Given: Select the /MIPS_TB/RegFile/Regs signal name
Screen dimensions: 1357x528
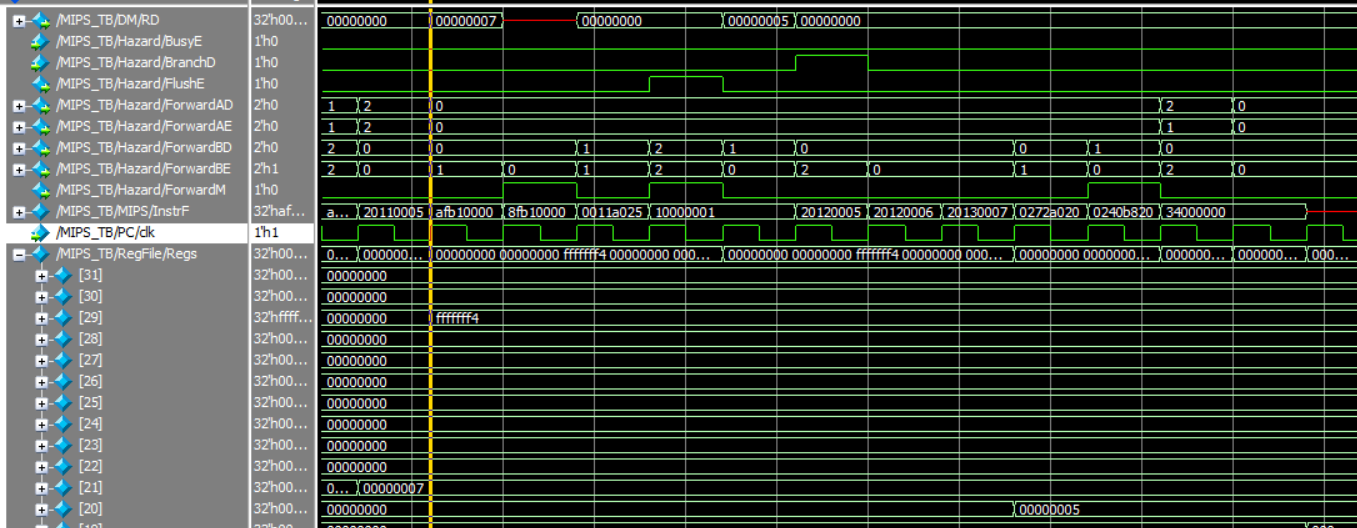Looking at the screenshot, I should coord(127,253).
